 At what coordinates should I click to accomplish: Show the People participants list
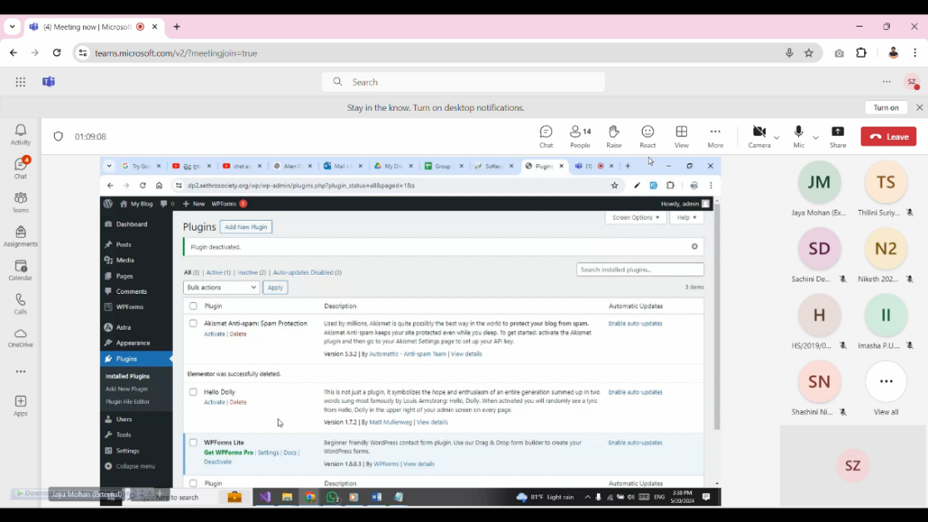580,136
